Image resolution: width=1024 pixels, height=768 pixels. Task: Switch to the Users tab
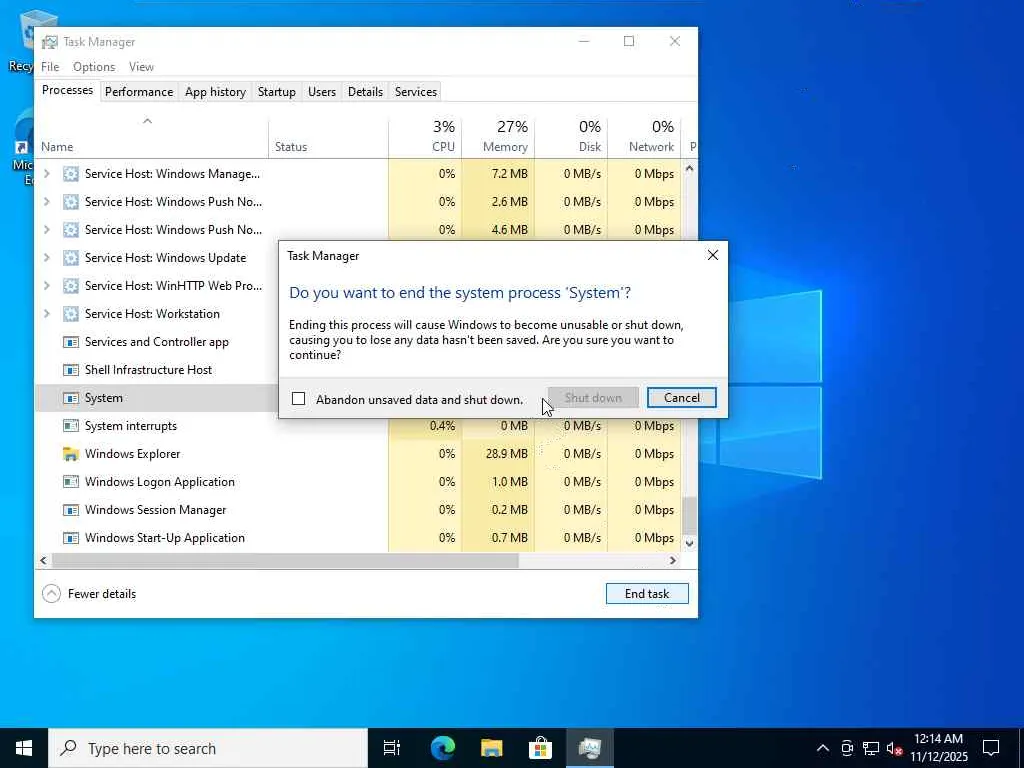322,92
